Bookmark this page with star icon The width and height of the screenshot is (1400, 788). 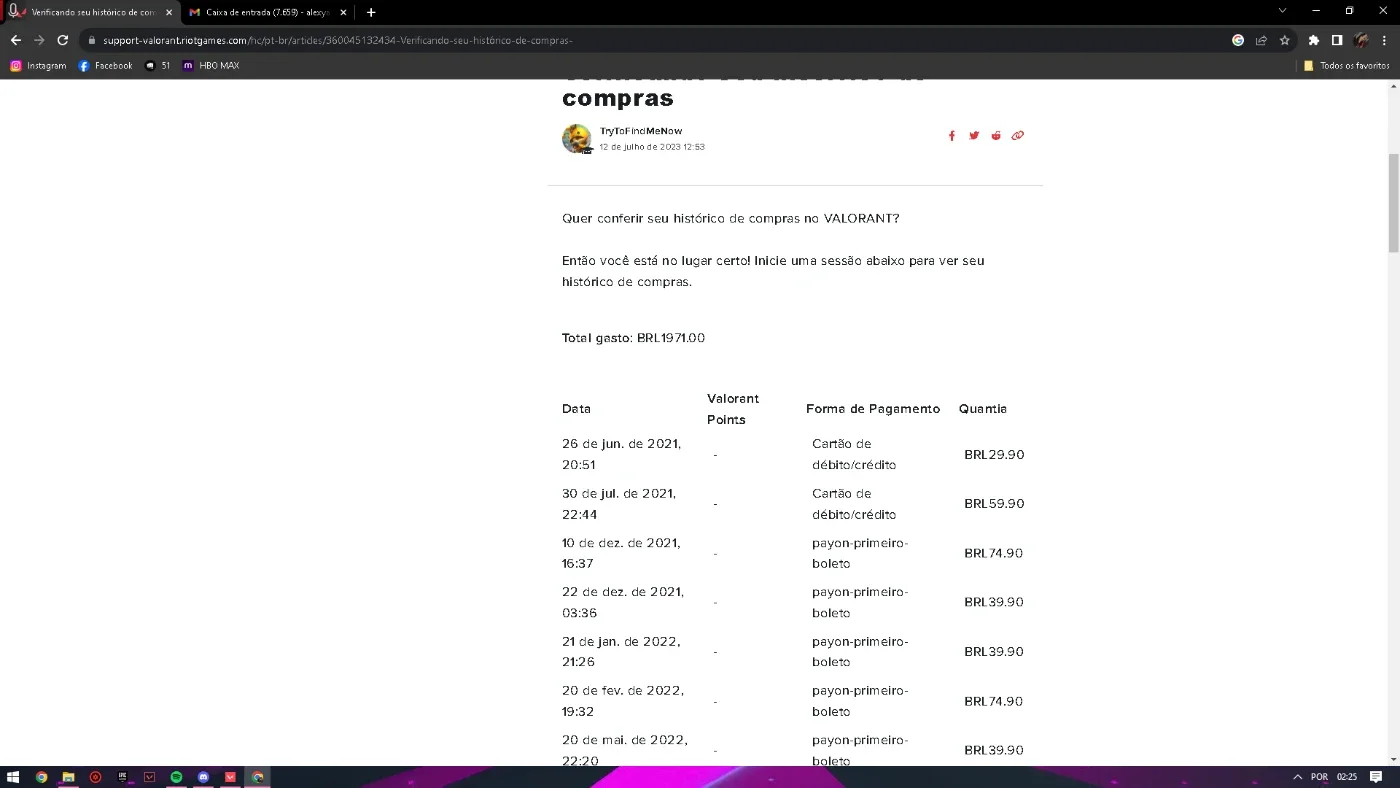pyautogui.click(x=1285, y=40)
